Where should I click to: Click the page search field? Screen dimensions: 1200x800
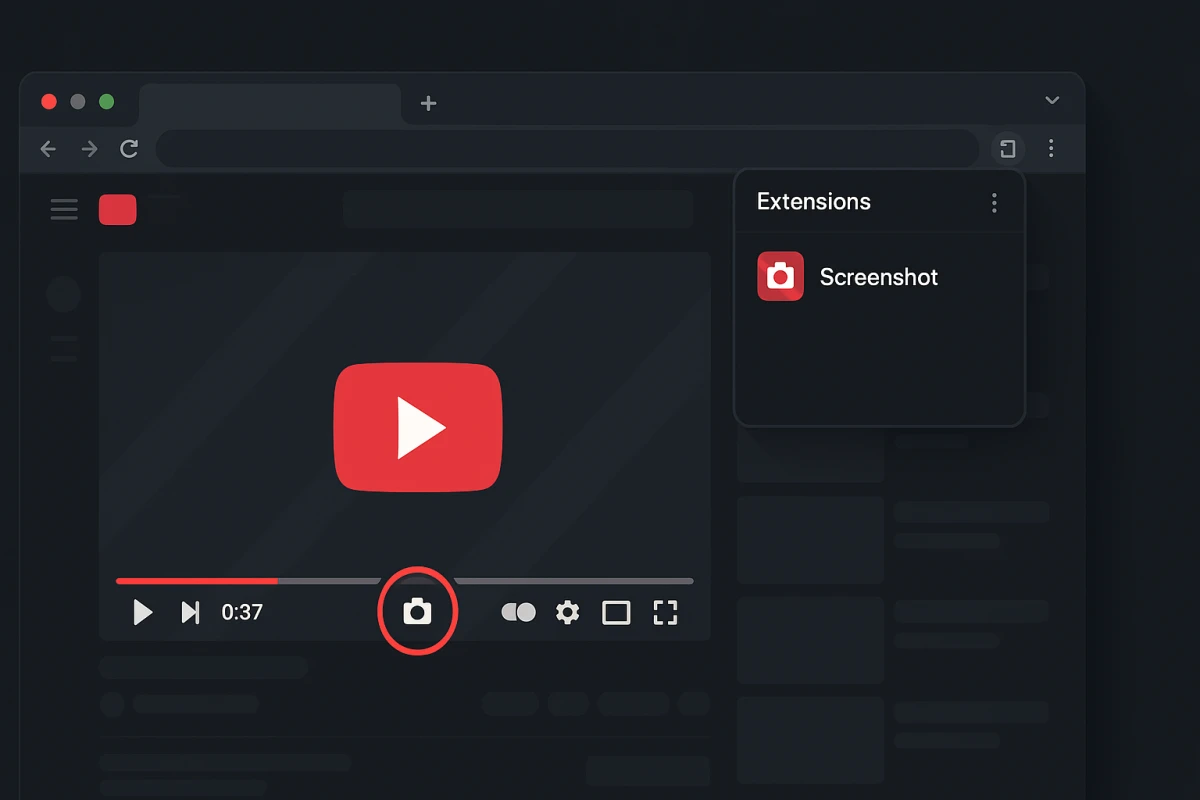pyautogui.click(x=518, y=210)
